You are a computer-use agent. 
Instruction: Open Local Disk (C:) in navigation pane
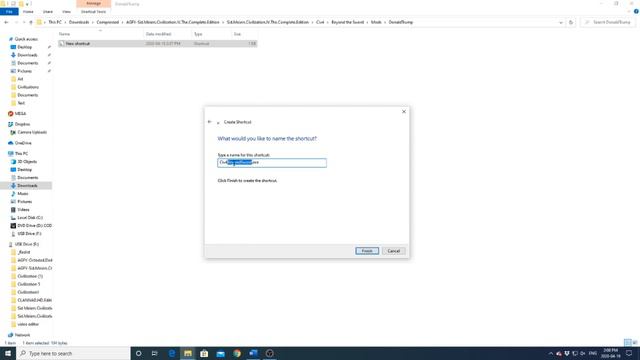29,218
